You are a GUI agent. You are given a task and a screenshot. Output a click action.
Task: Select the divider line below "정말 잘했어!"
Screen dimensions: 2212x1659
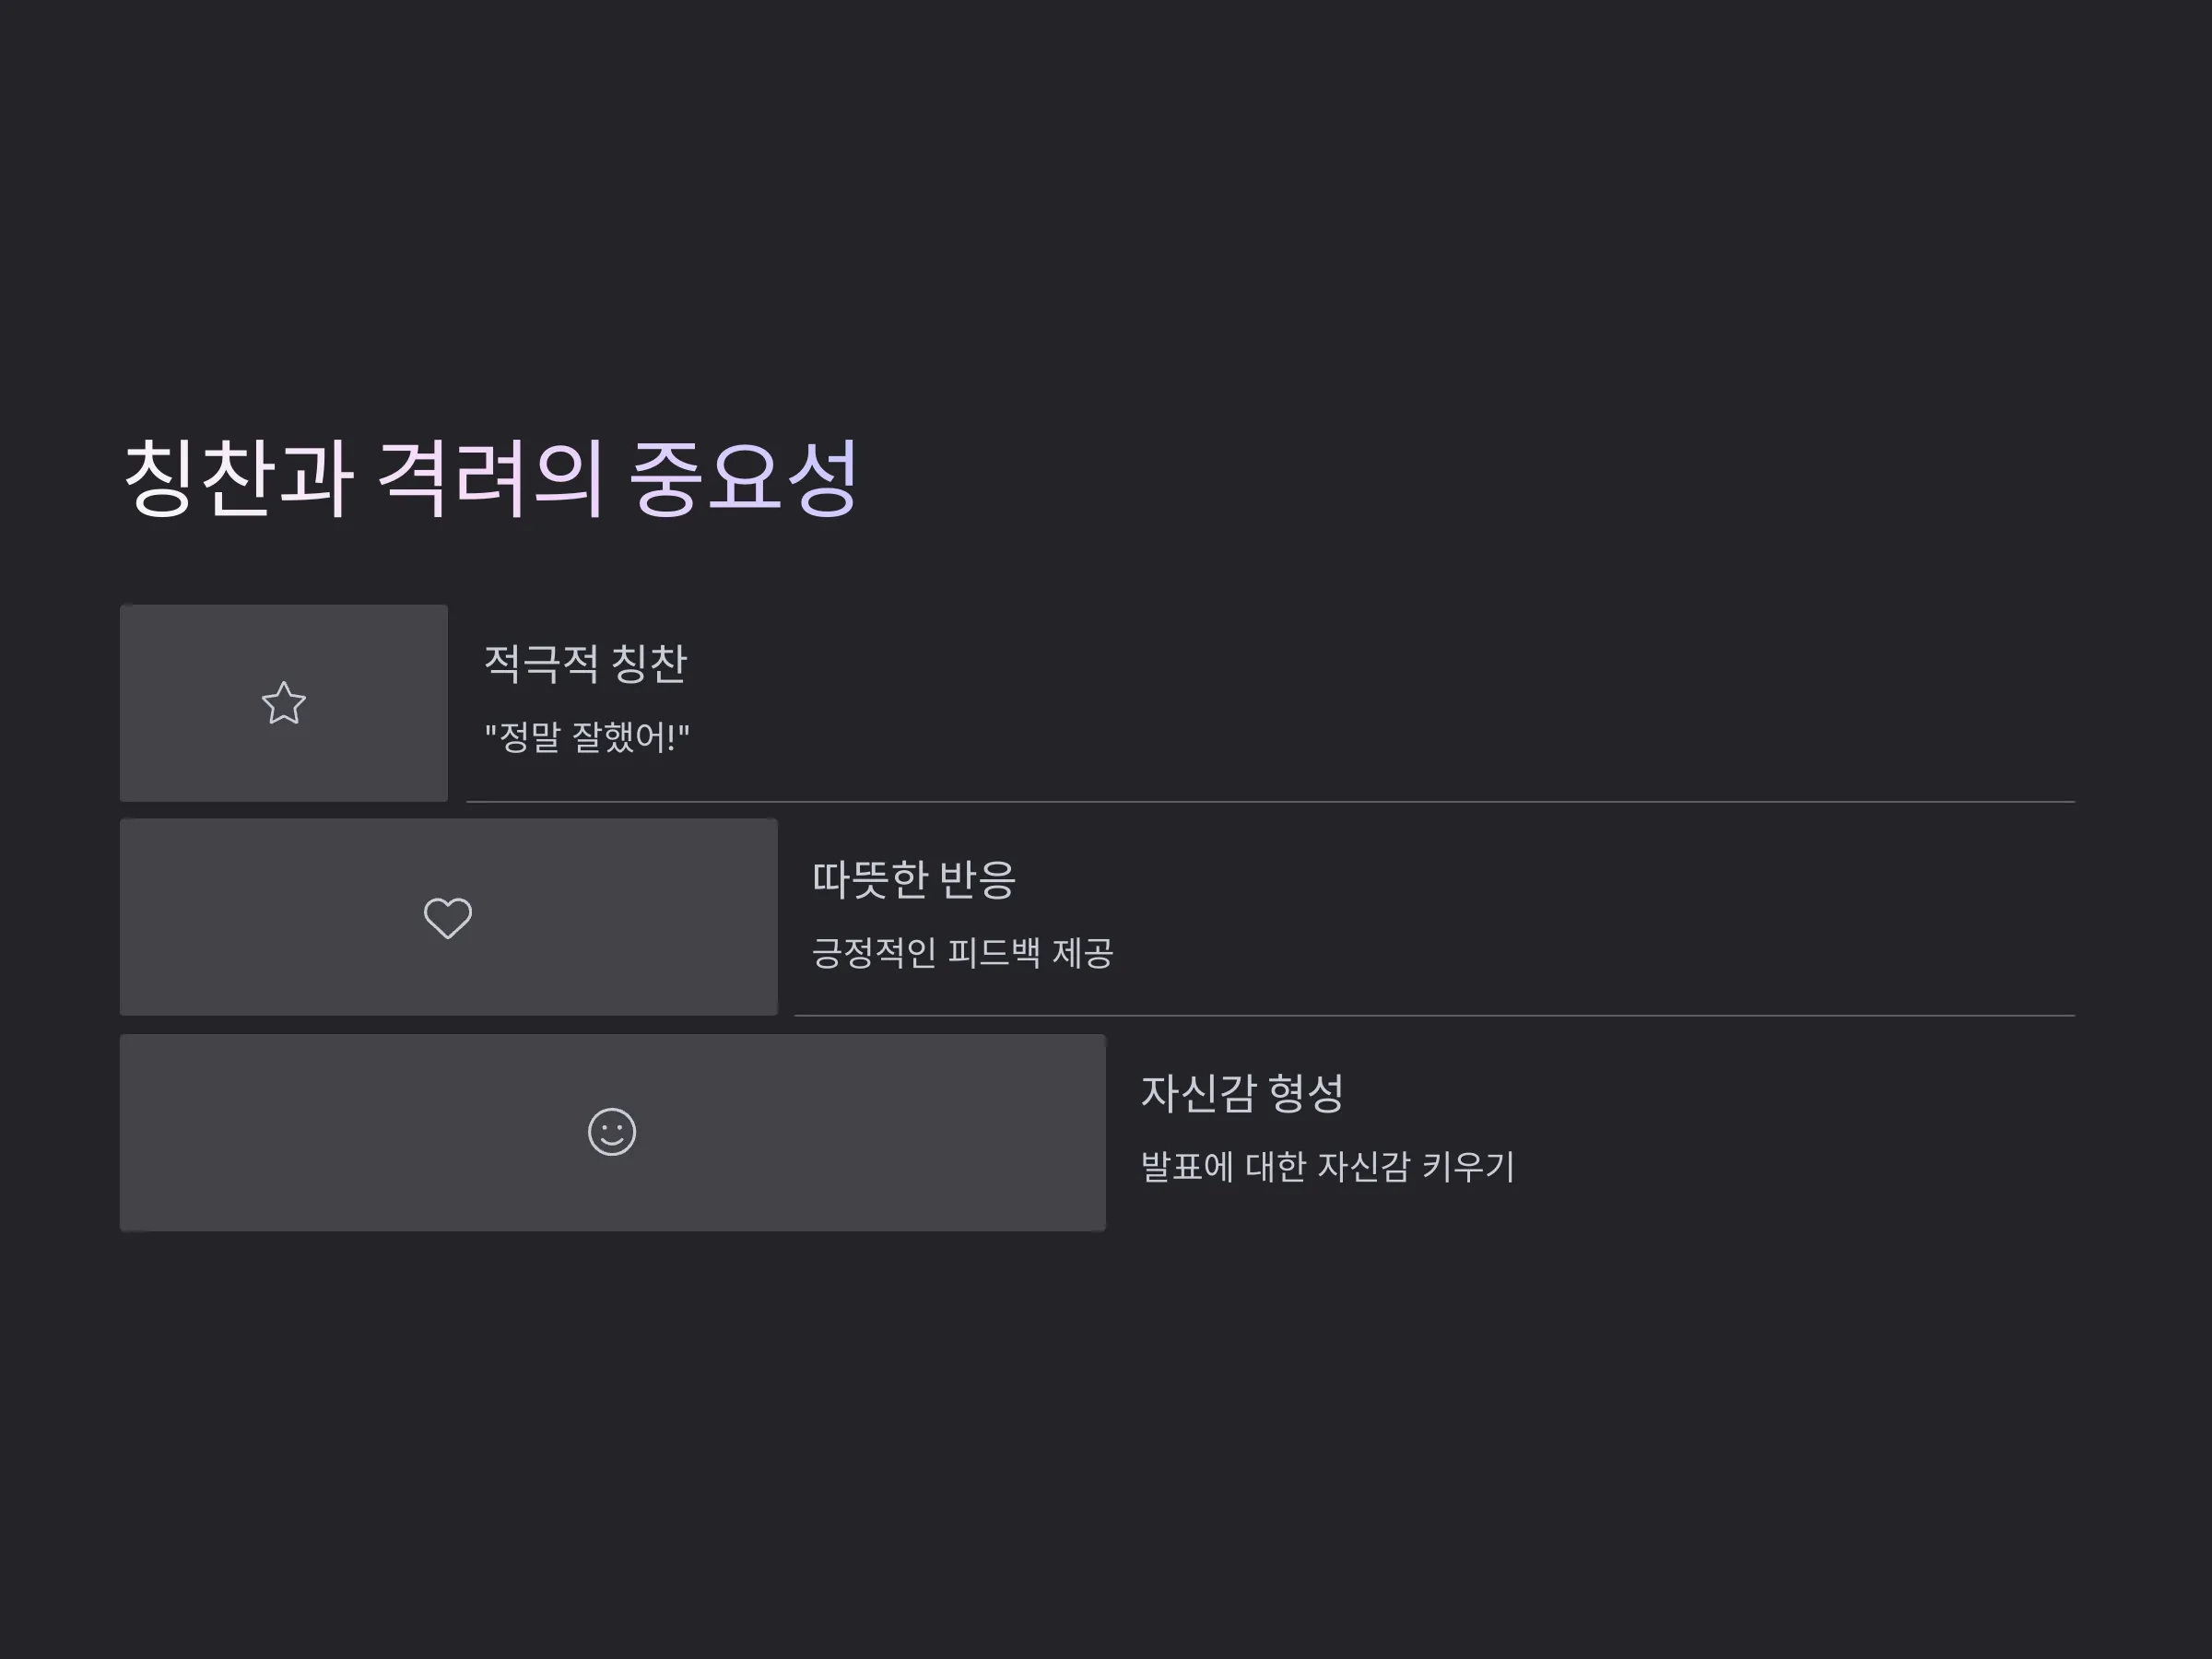[x=1271, y=802]
